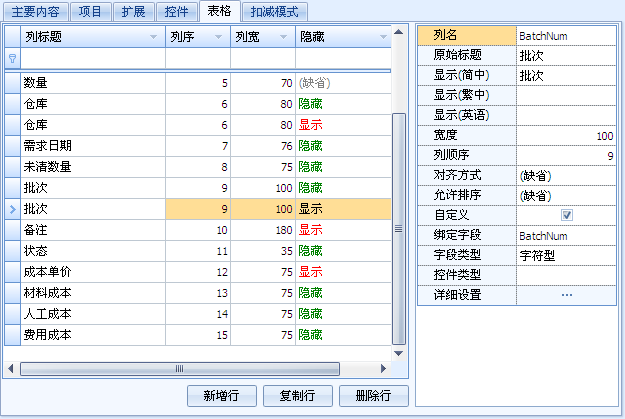Open the 允许排序 value dropdown

(566, 195)
